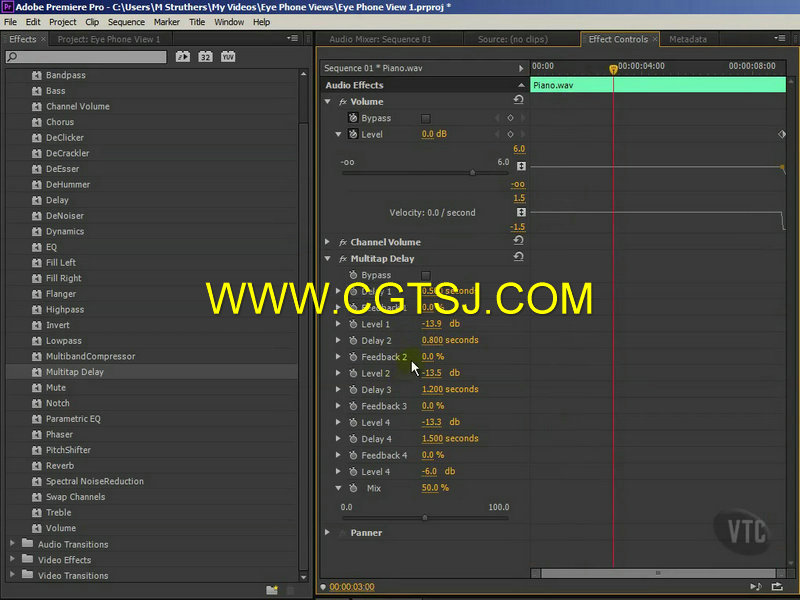Toggle loop audio playback icon
Screen dimensions: 800x600
pos(777,587)
